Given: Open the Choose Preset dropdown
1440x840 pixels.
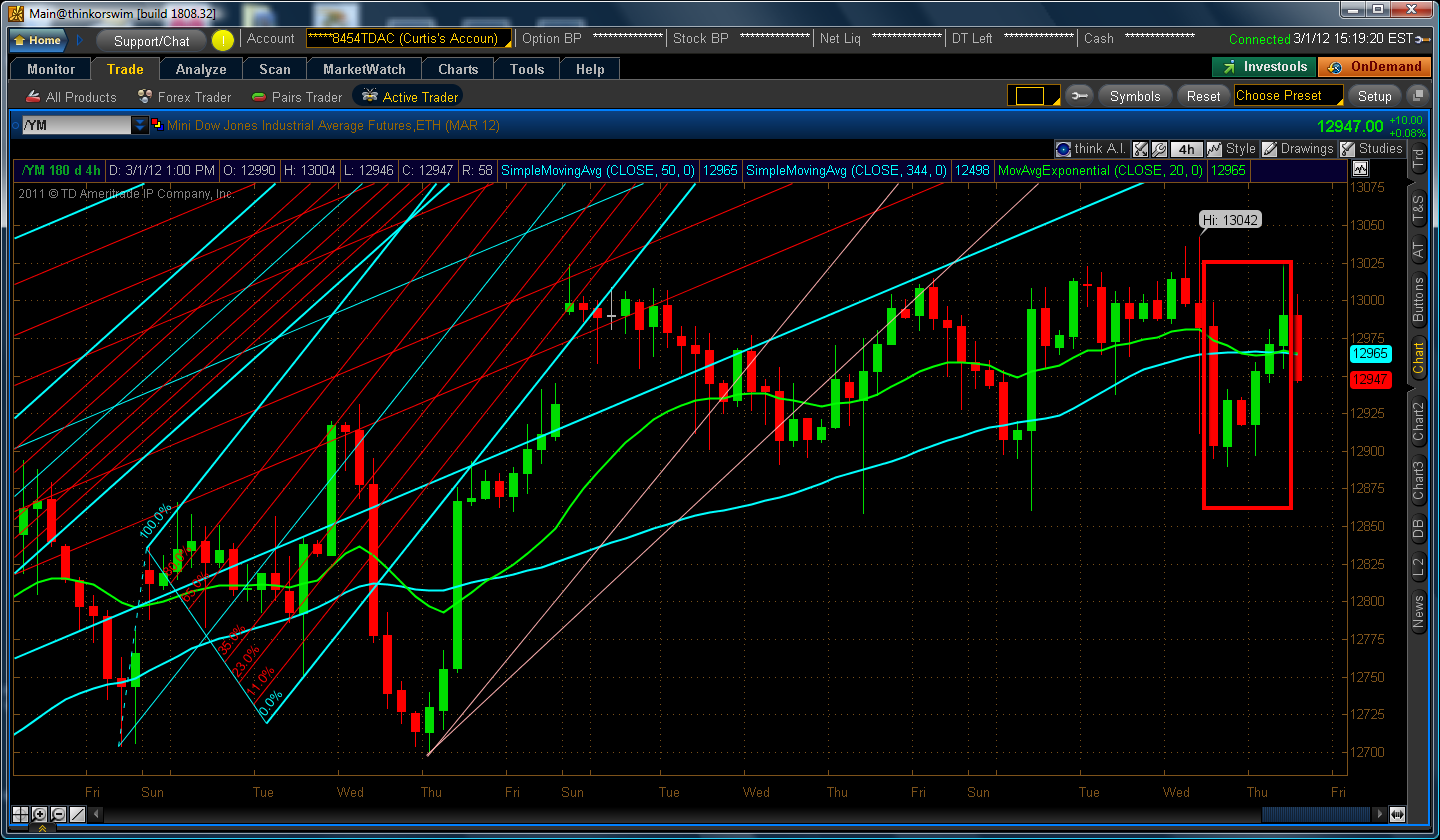Looking at the screenshot, I should 1289,96.
